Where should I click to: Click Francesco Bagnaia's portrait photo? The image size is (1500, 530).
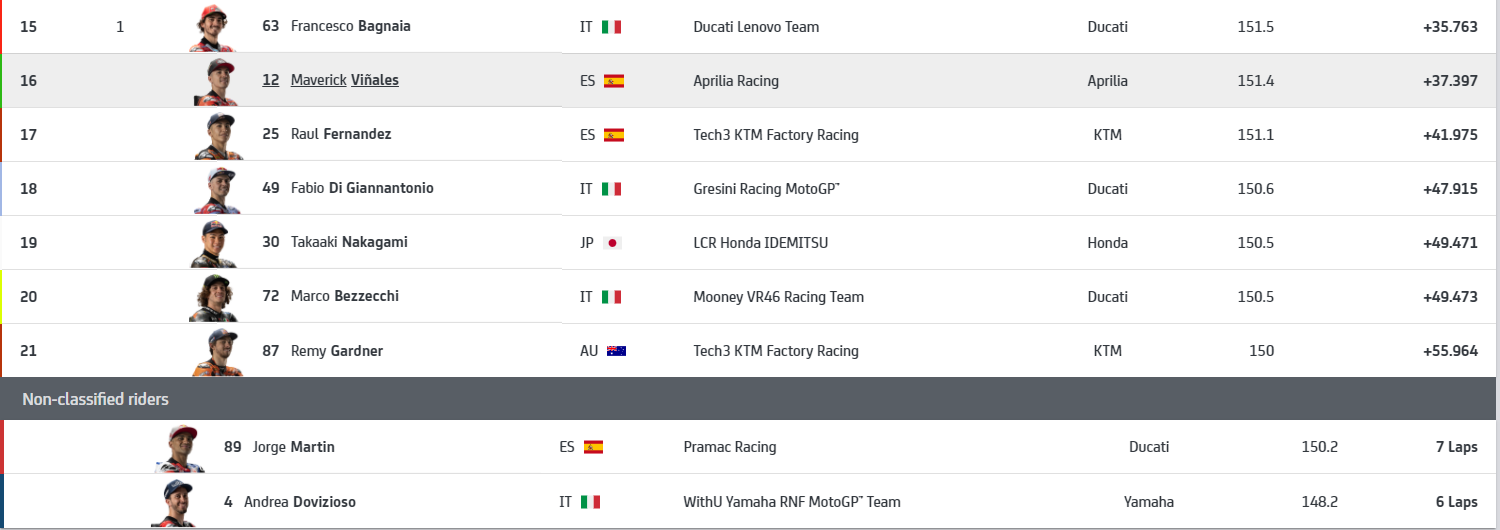click(x=211, y=28)
